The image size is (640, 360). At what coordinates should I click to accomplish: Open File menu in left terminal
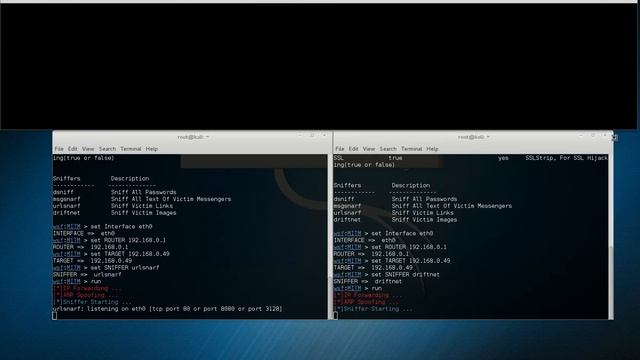[59, 149]
